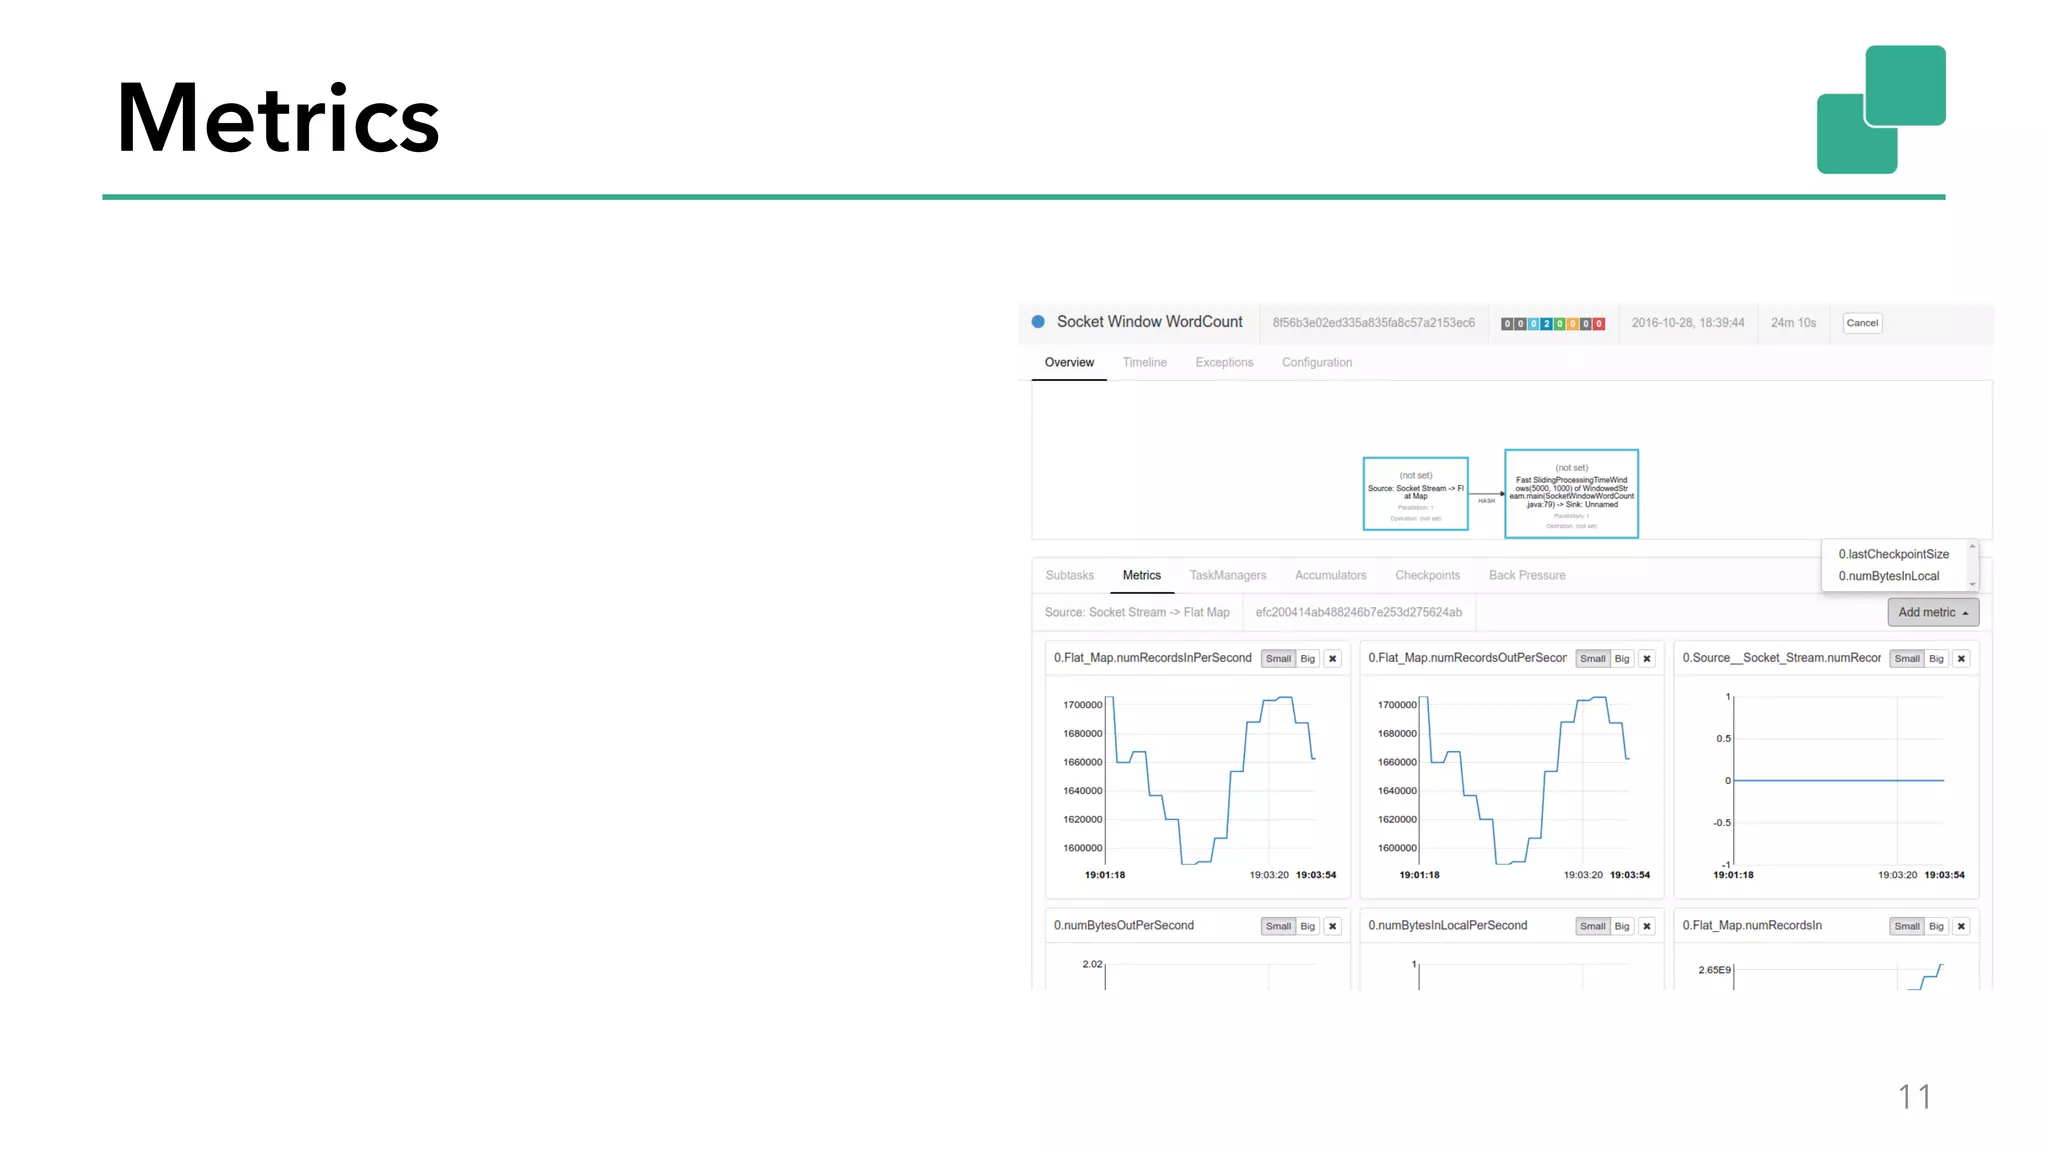Image resolution: width=2048 pixels, height=1152 pixels.
Task: Set numBytesOutPerSecond chart to Big
Action: [x=1307, y=927]
